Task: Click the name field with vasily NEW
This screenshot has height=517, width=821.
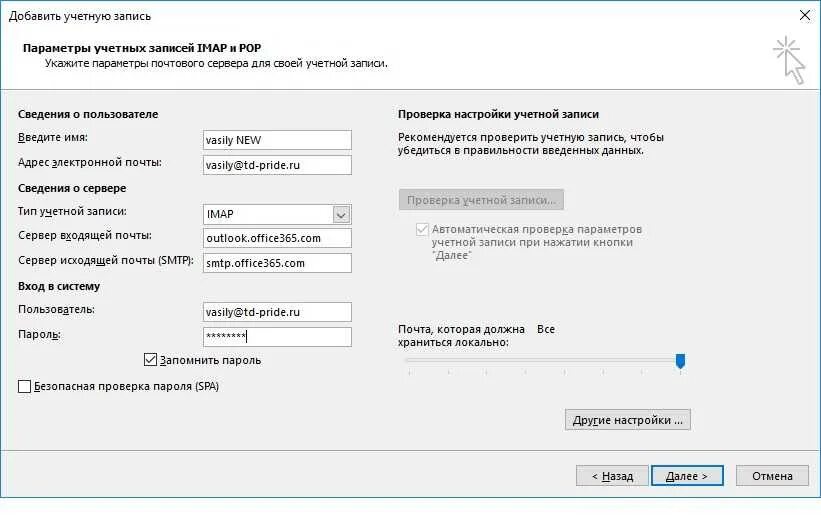Action: 276,140
